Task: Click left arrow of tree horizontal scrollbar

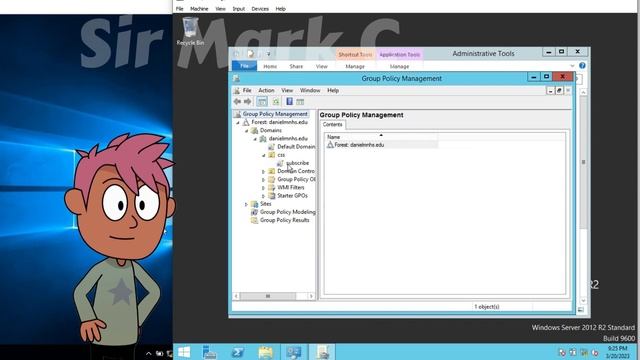Action: pyautogui.click(x=236, y=296)
